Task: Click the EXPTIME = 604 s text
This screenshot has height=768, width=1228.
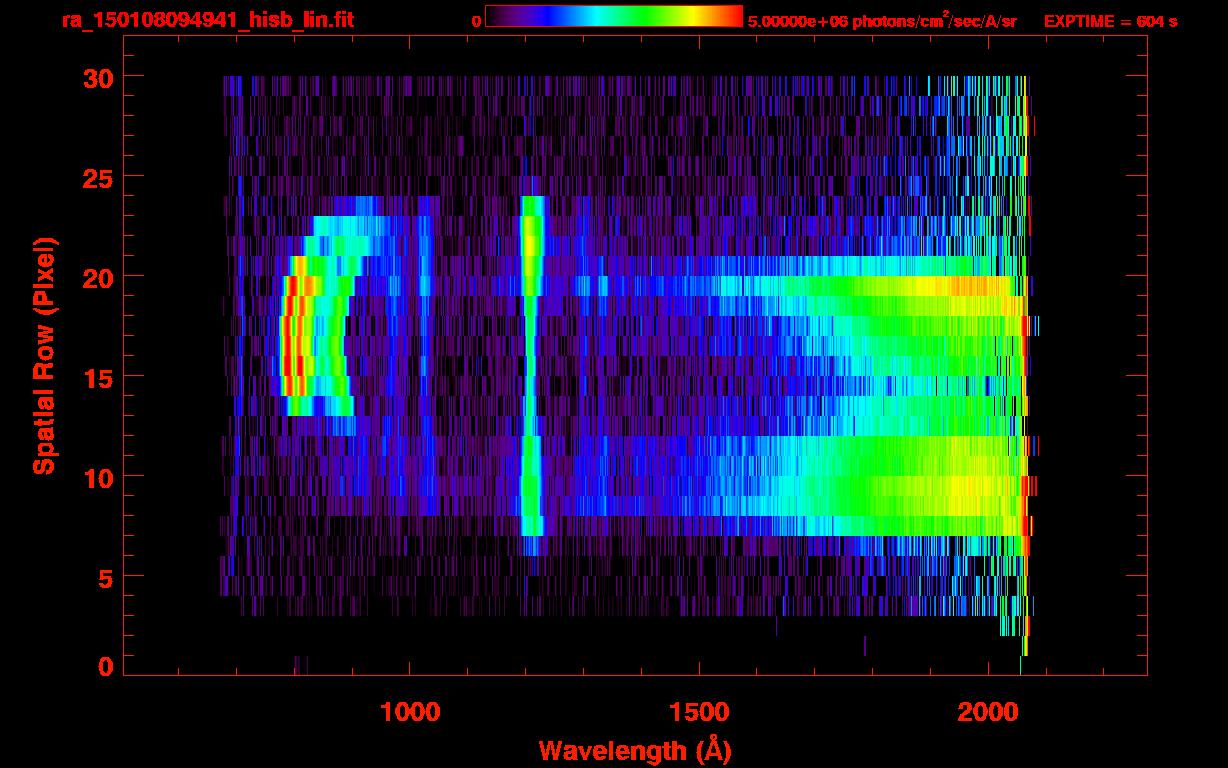Action: (x=1110, y=21)
